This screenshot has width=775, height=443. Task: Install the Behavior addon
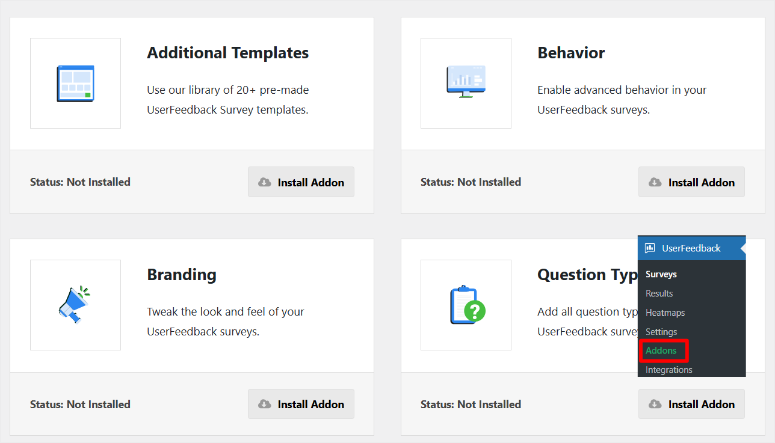pos(691,182)
